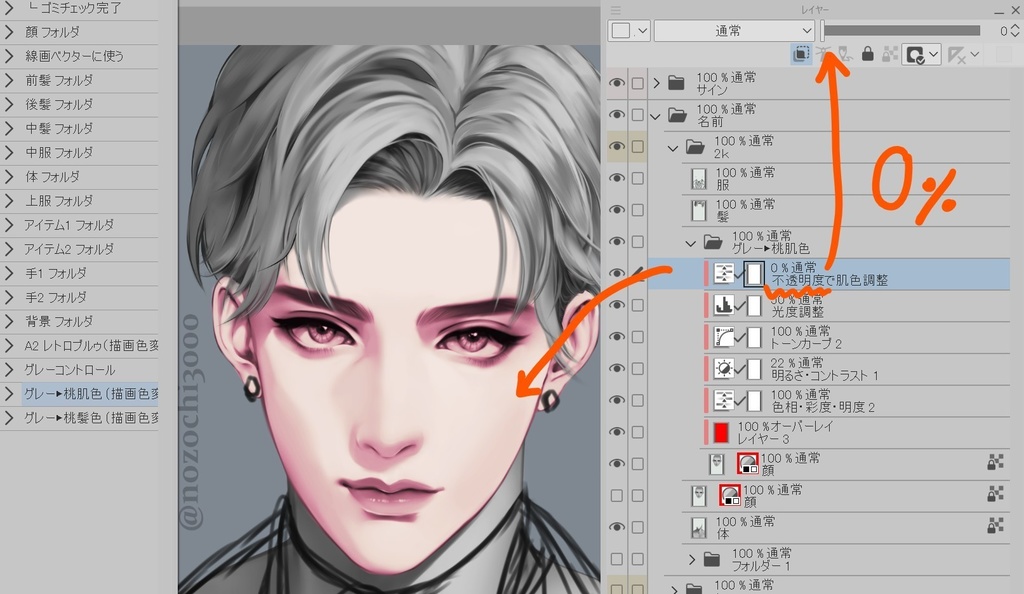Image resolution: width=1024 pixels, height=594 pixels.
Task: Expand the サイン folder
Action: point(656,83)
